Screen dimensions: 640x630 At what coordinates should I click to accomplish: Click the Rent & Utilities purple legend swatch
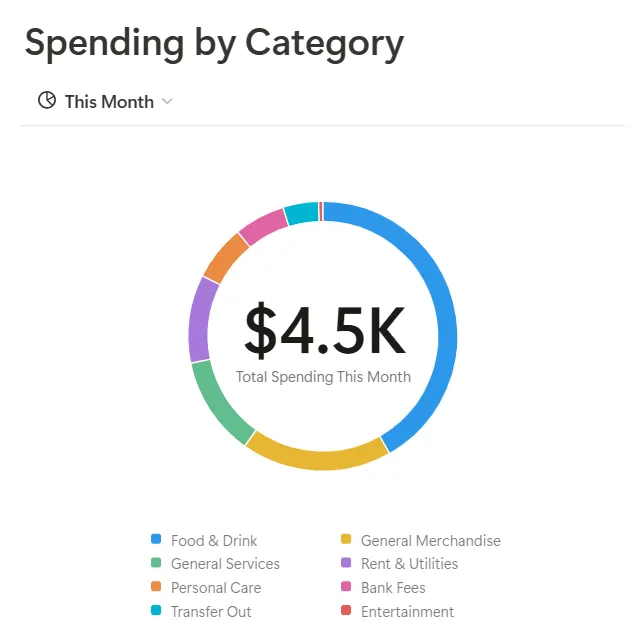346,564
